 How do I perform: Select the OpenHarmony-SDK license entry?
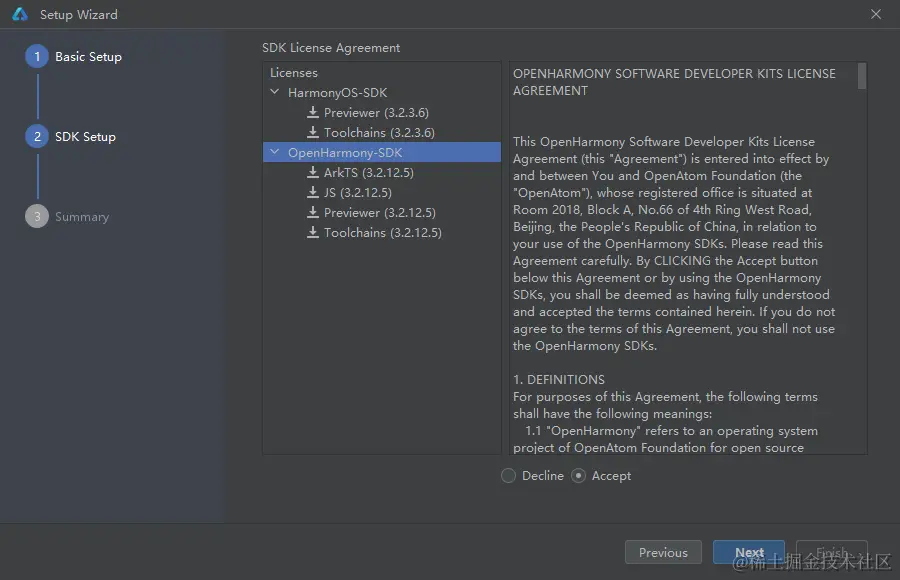382,152
